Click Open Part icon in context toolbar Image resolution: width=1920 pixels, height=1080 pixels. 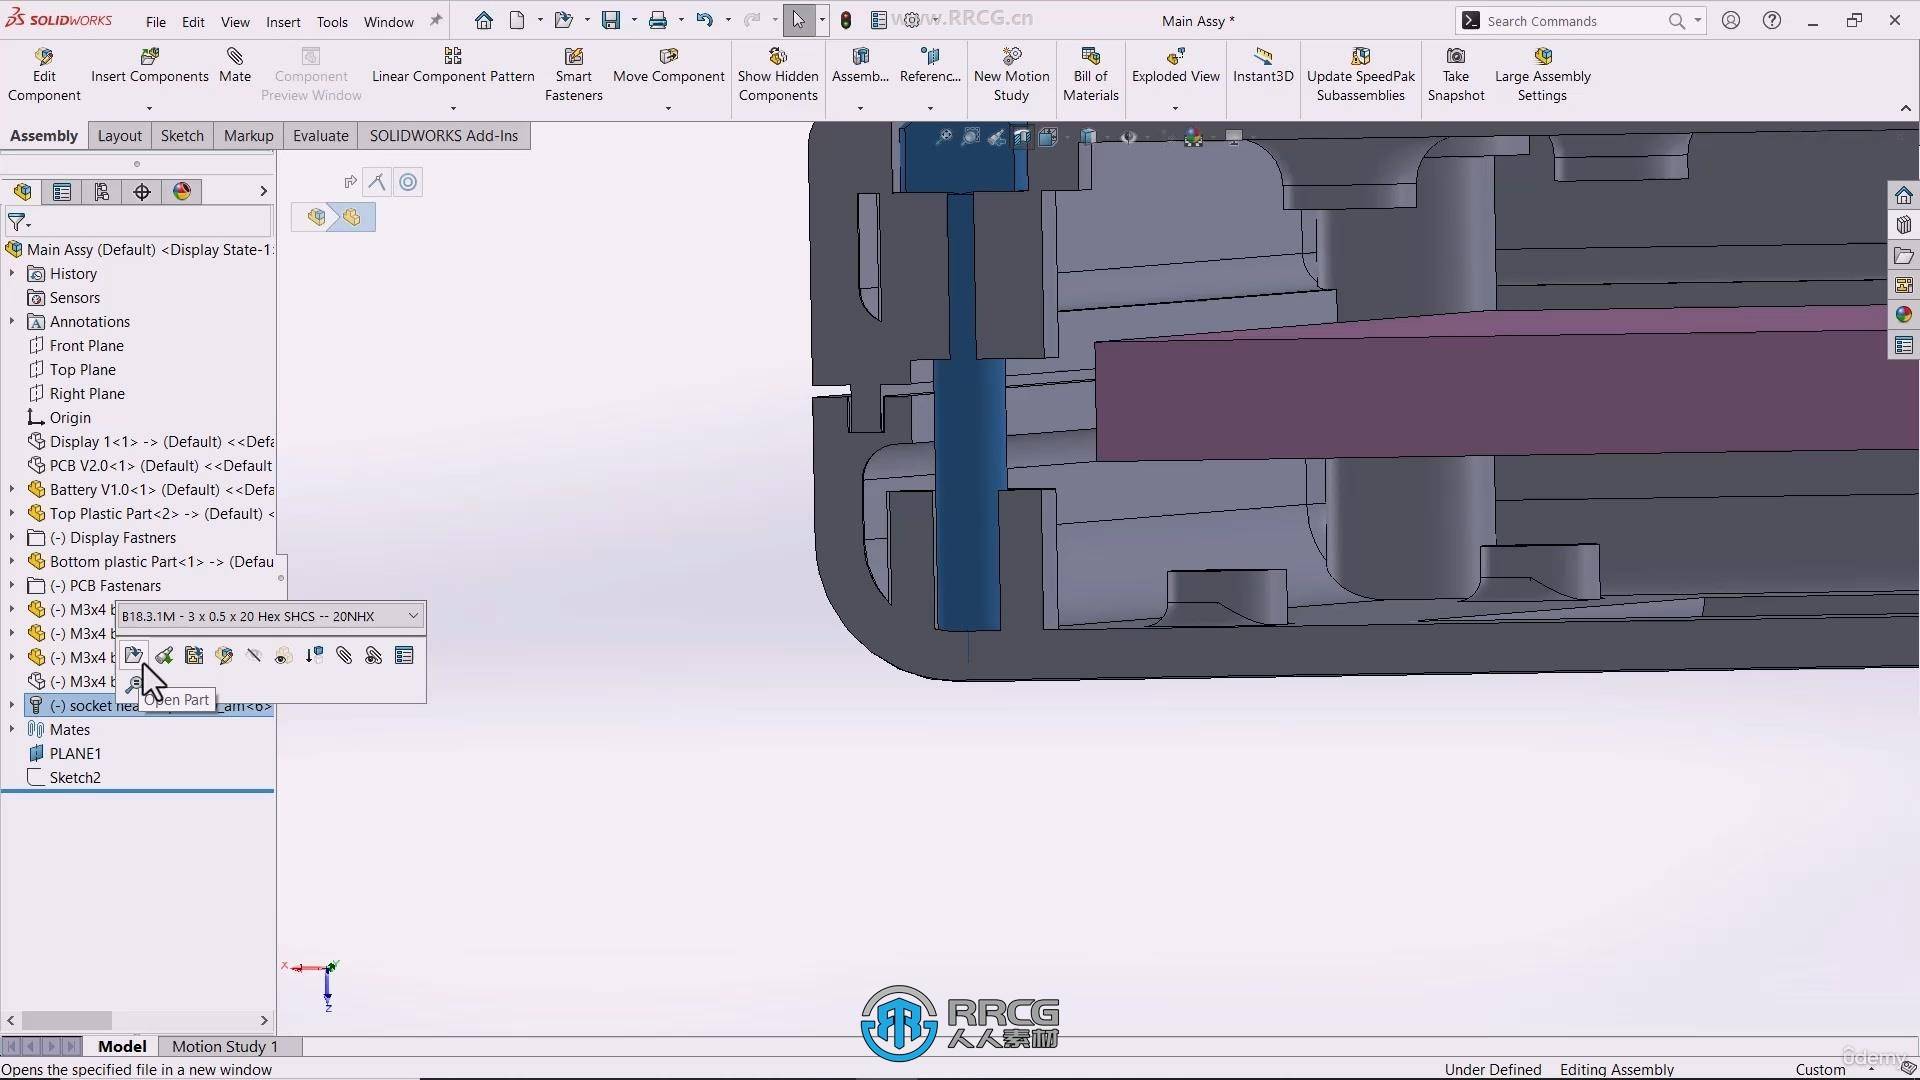(x=133, y=655)
